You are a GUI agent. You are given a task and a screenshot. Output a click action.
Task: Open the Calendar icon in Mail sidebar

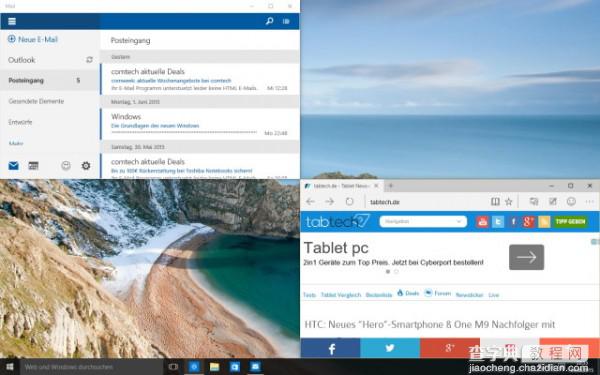(x=34, y=166)
